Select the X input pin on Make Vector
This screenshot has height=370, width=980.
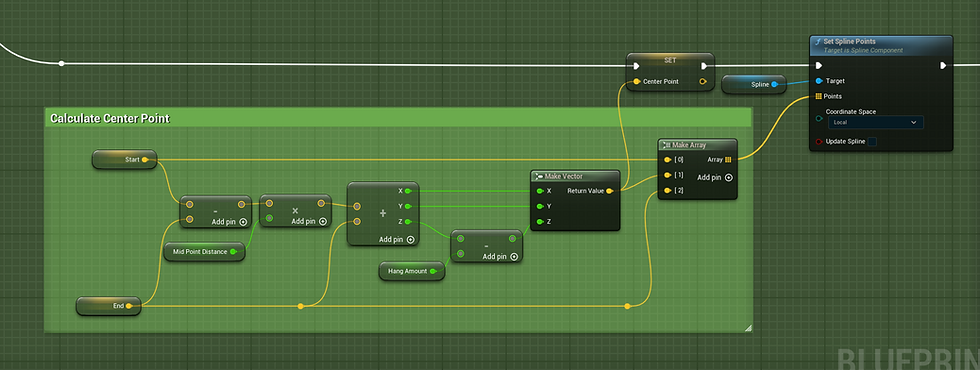coord(540,191)
